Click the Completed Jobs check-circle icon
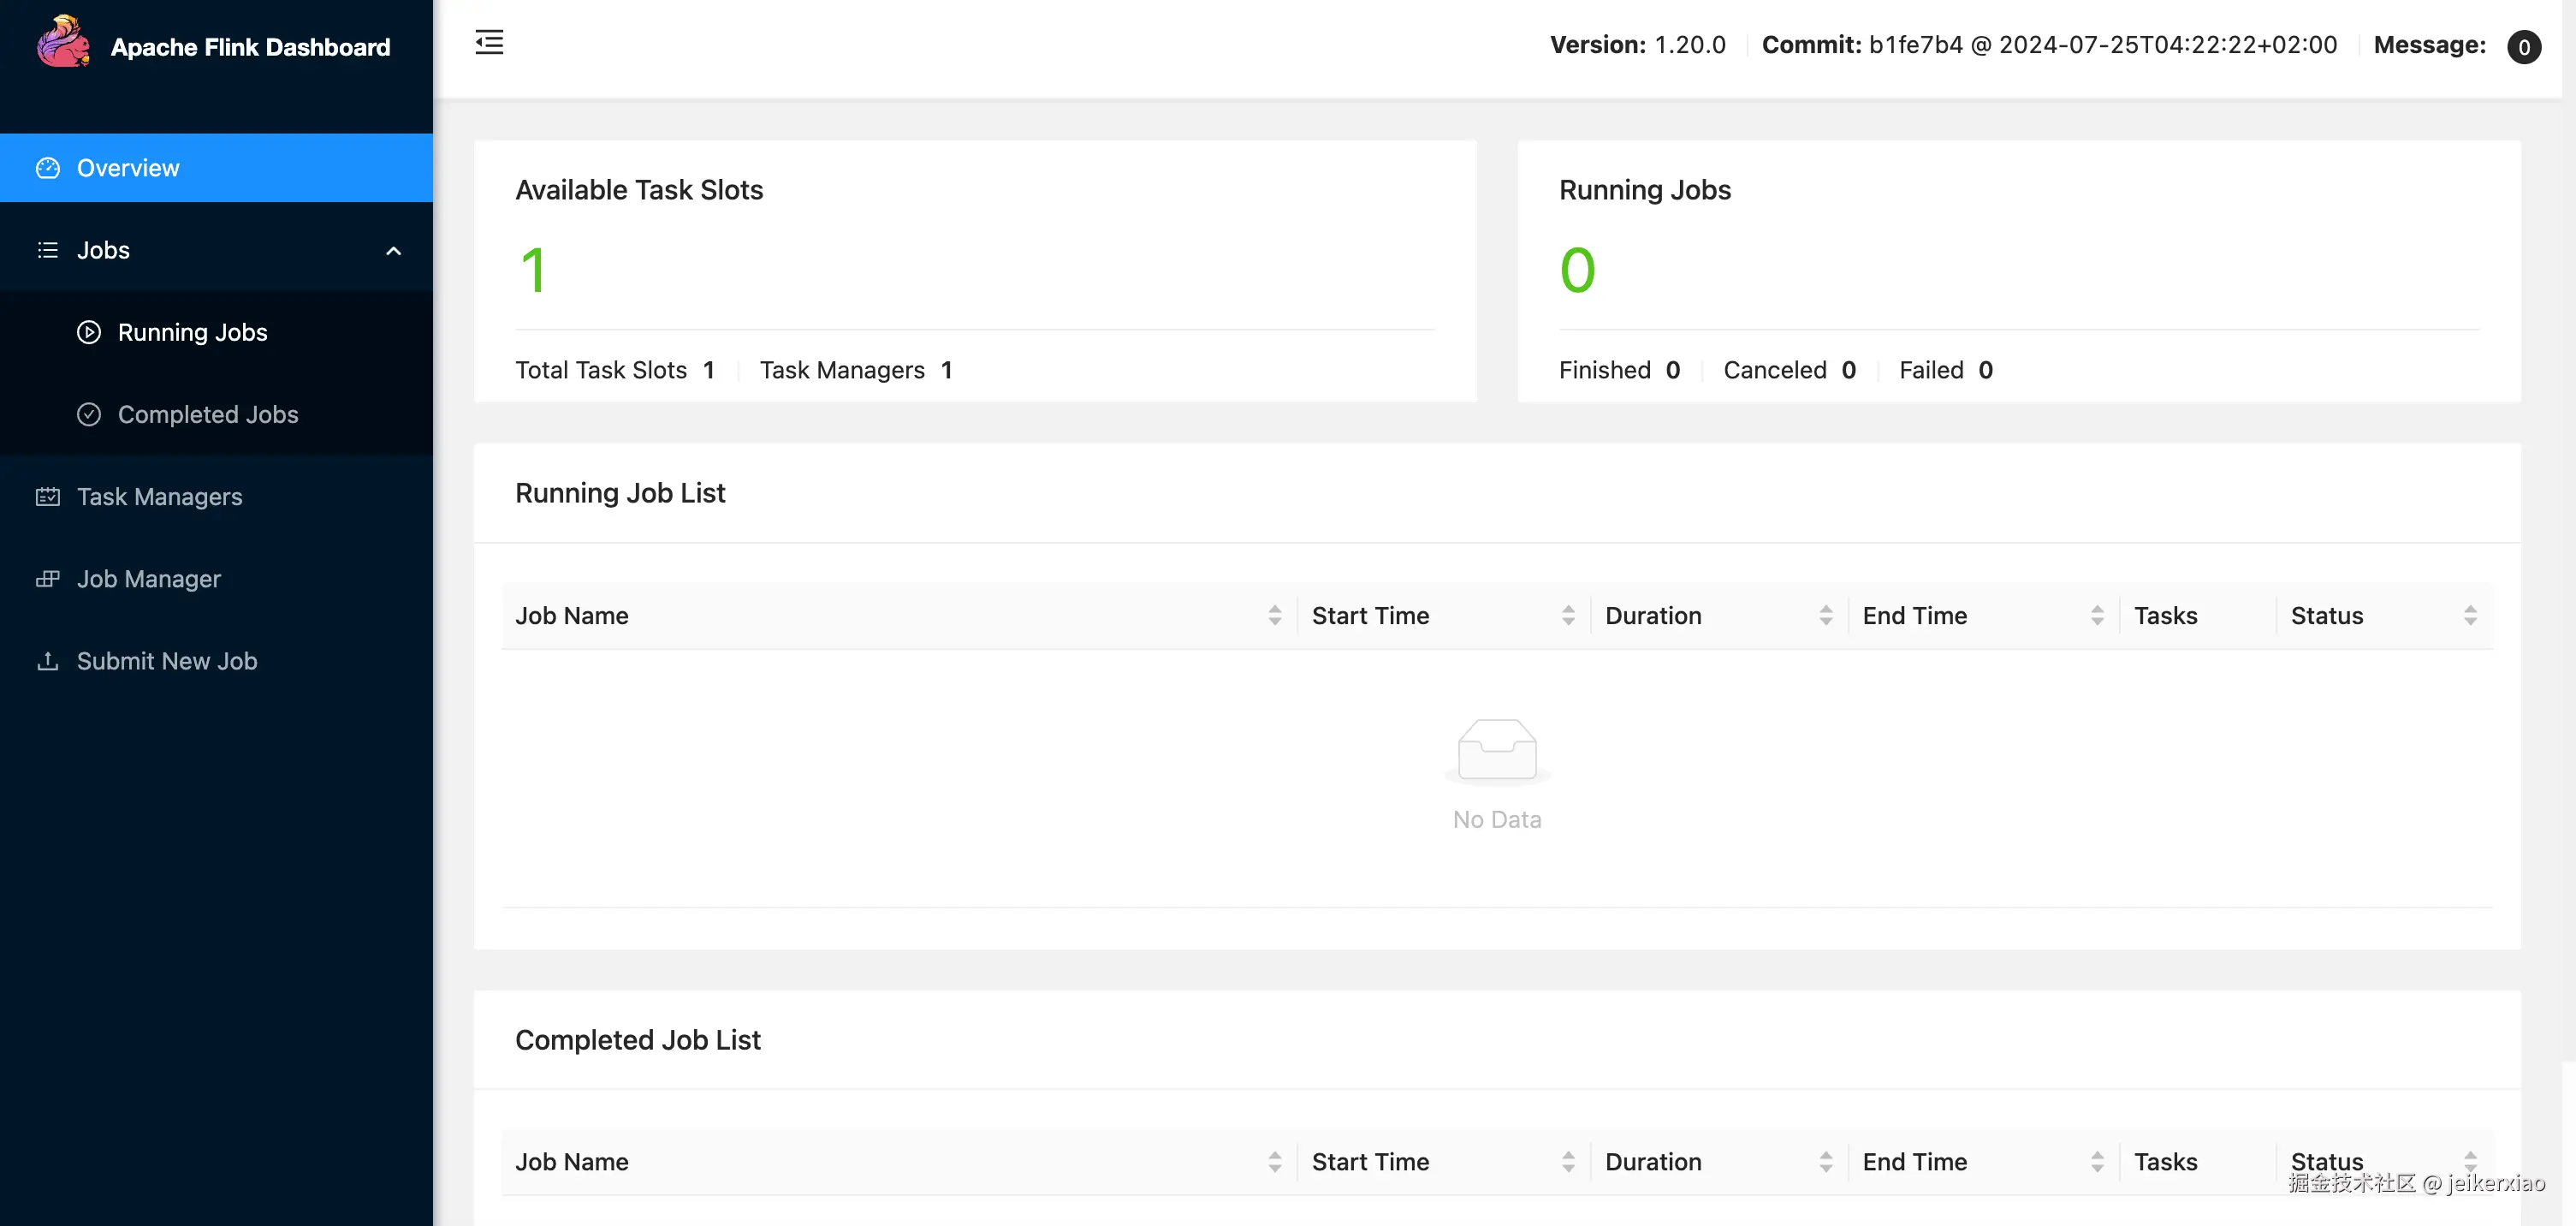Image resolution: width=2576 pixels, height=1226 pixels. point(89,414)
